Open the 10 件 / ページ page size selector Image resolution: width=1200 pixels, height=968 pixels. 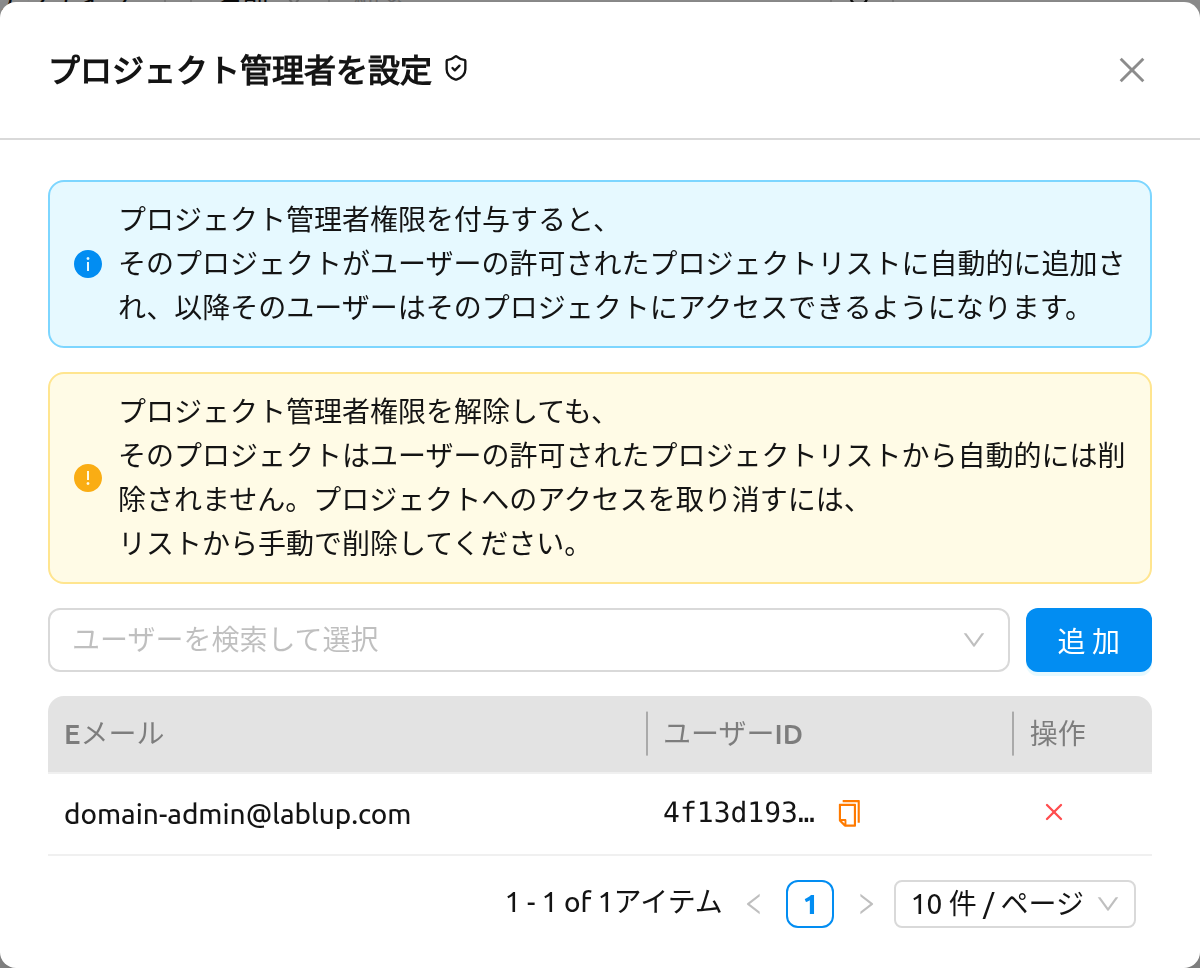(x=1014, y=904)
